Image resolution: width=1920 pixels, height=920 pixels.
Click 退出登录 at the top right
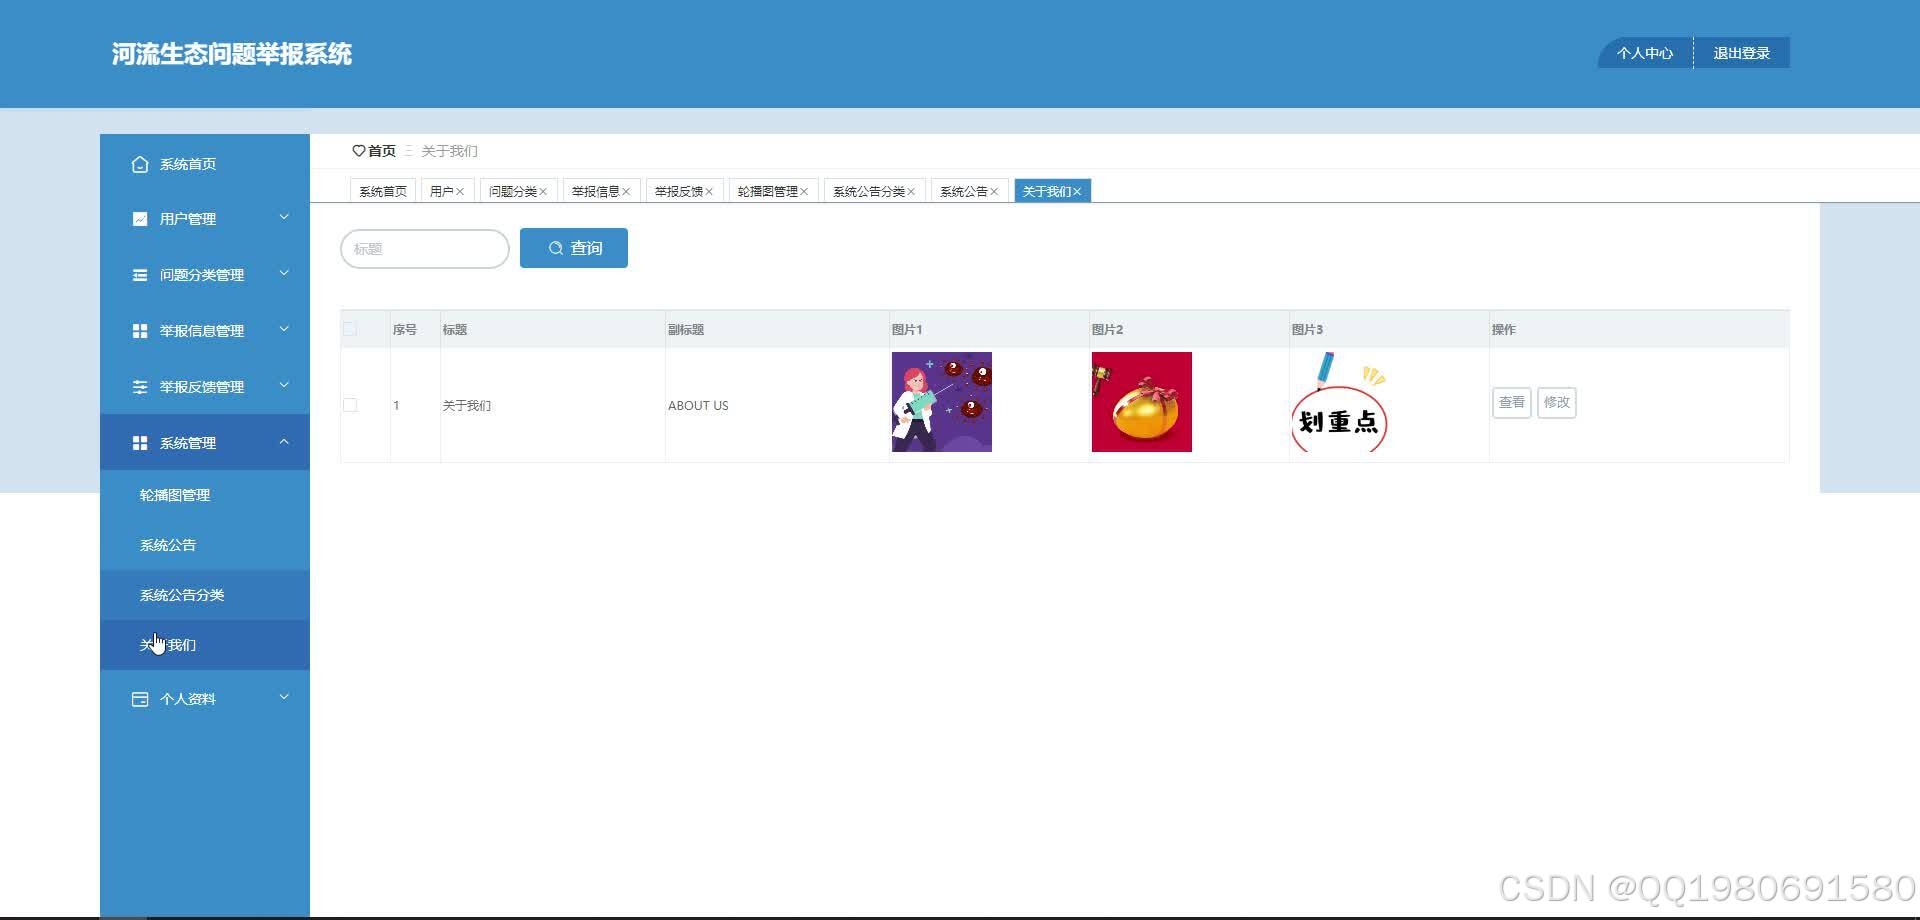coord(1741,53)
